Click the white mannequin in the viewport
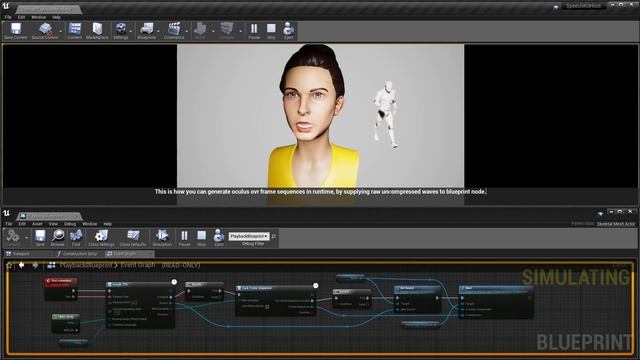 point(386,114)
